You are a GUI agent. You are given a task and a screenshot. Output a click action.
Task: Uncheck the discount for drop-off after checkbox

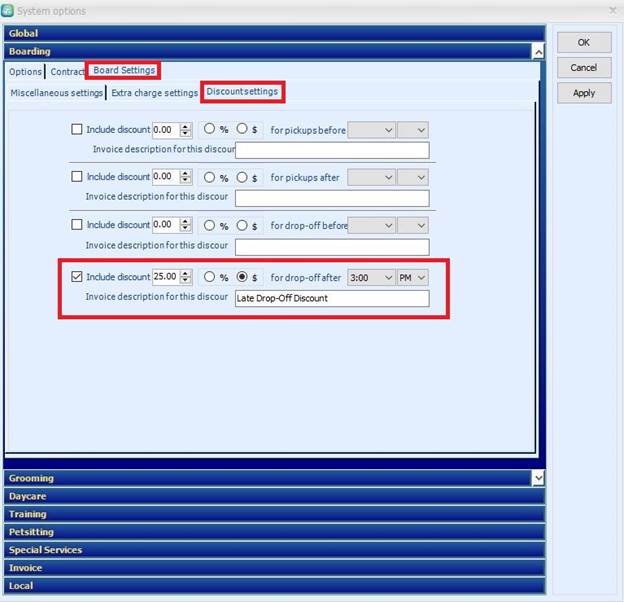pyautogui.click(x=76, y=277)
